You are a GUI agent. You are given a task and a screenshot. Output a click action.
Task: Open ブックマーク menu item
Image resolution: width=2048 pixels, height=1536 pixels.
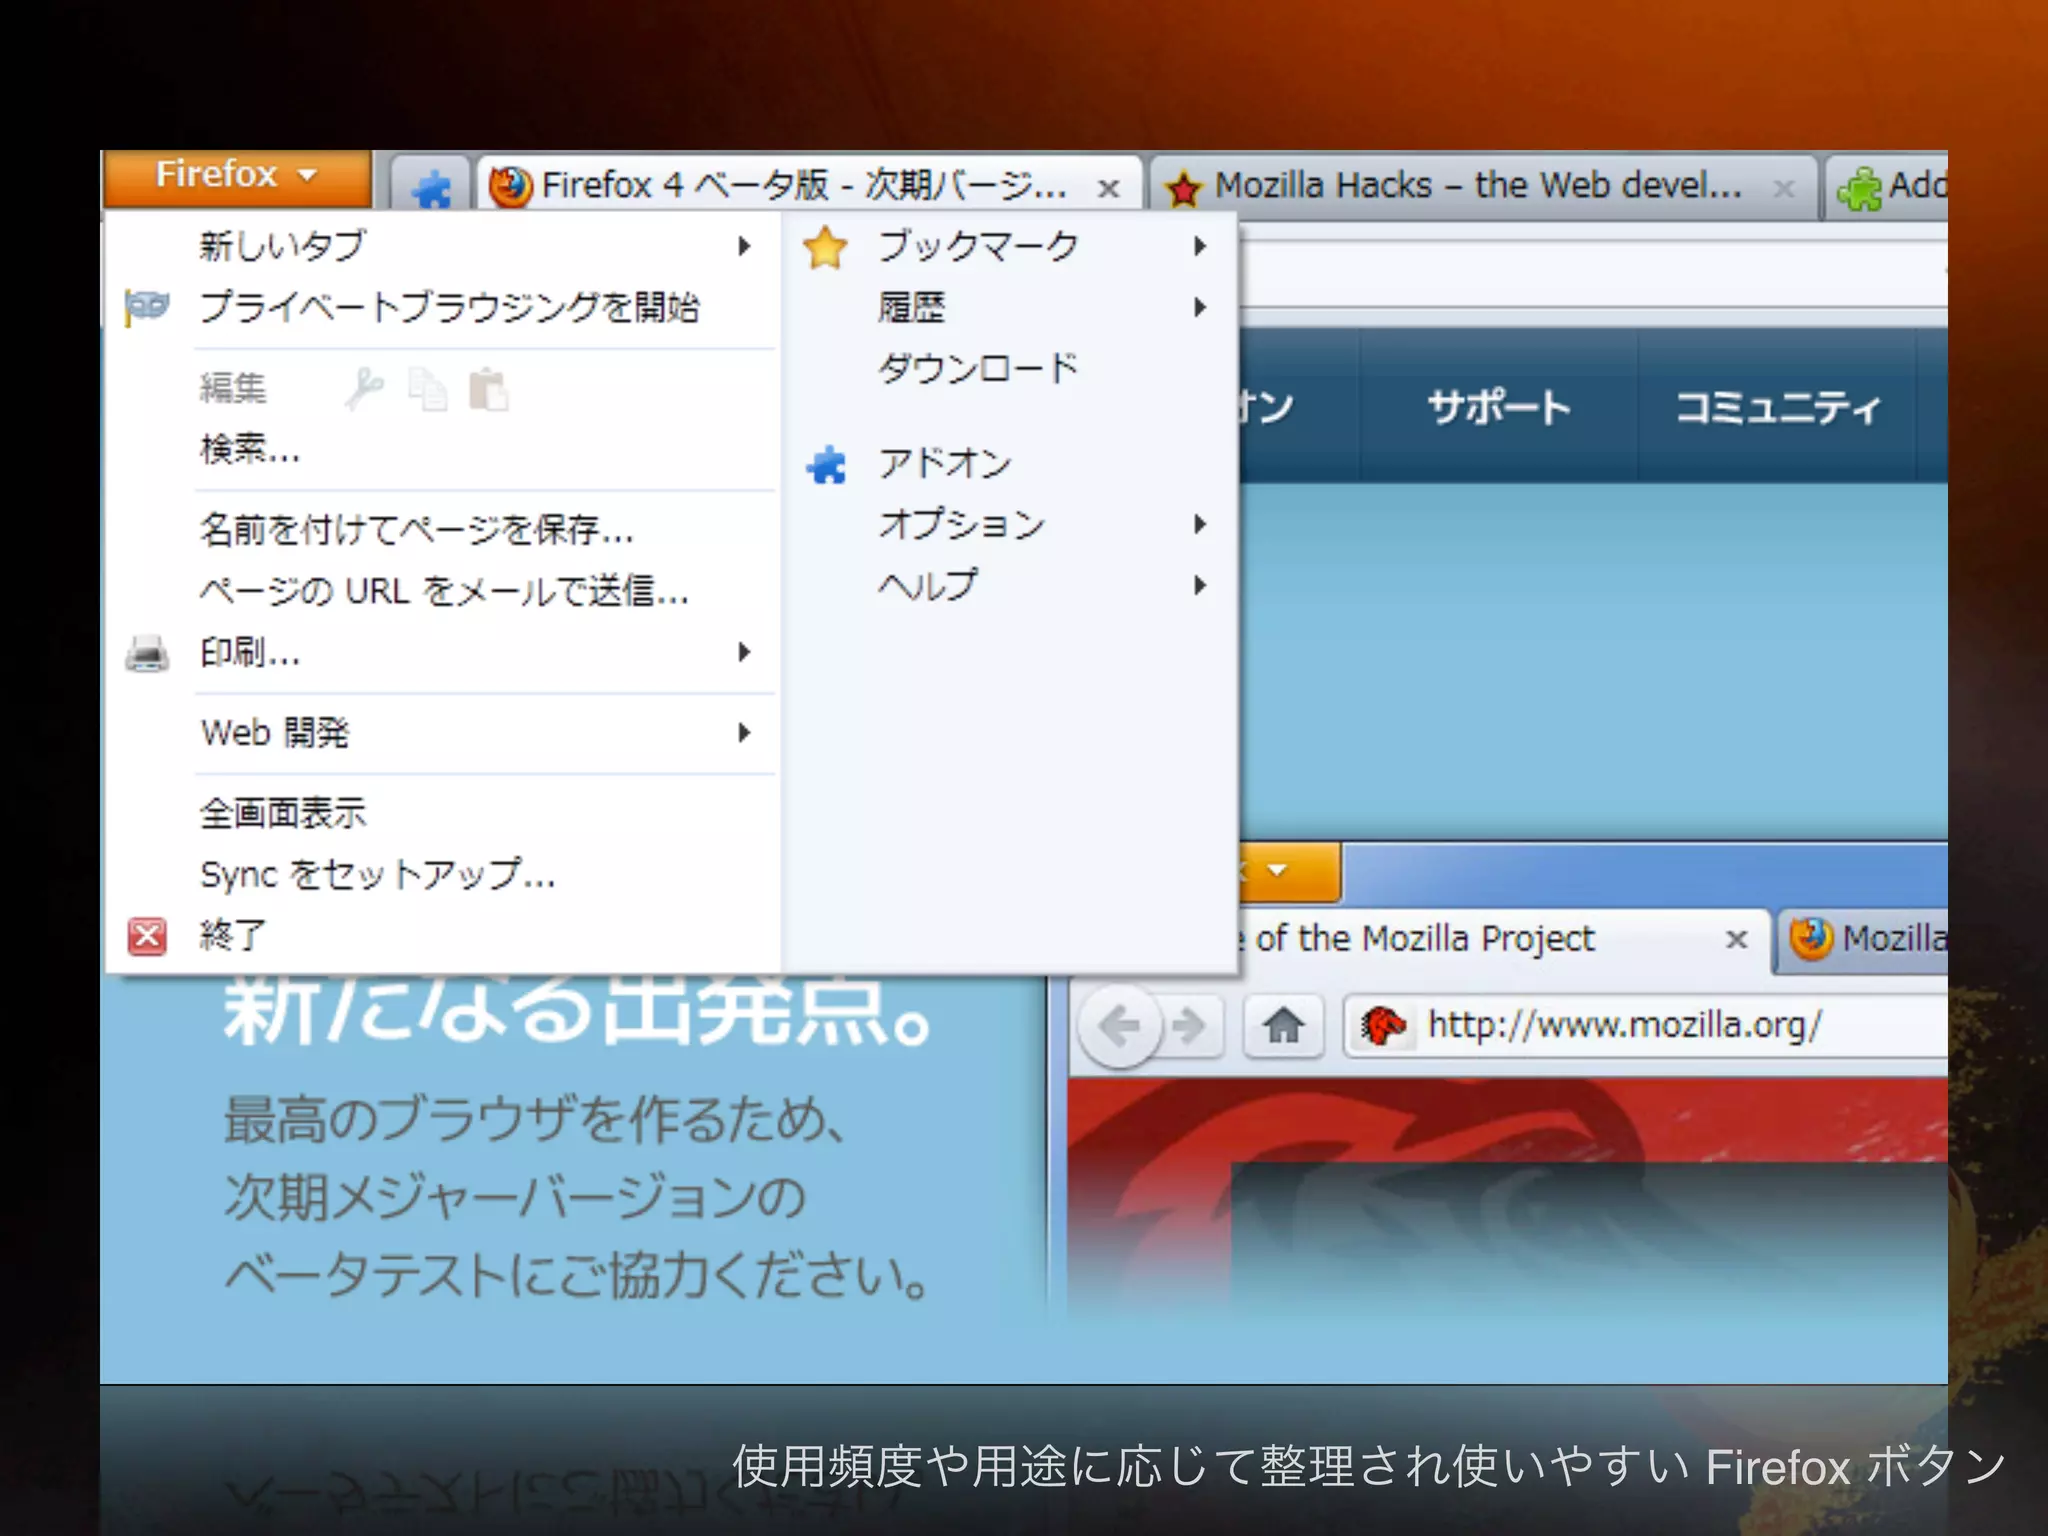point(1010,246)
